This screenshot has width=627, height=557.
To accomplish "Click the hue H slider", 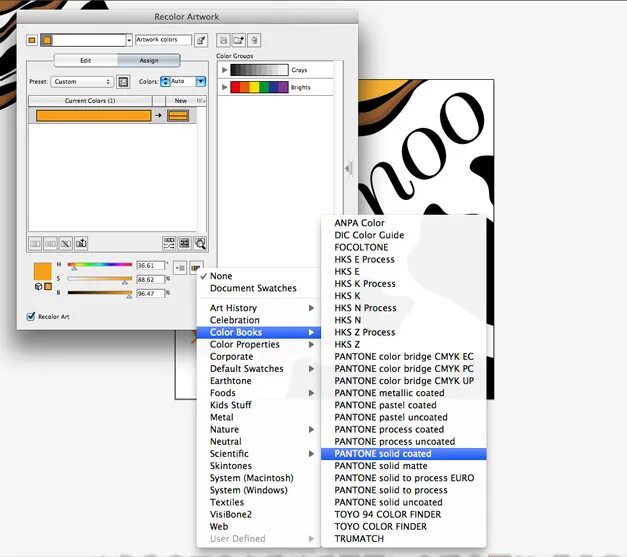I will (x=100, y=265).
